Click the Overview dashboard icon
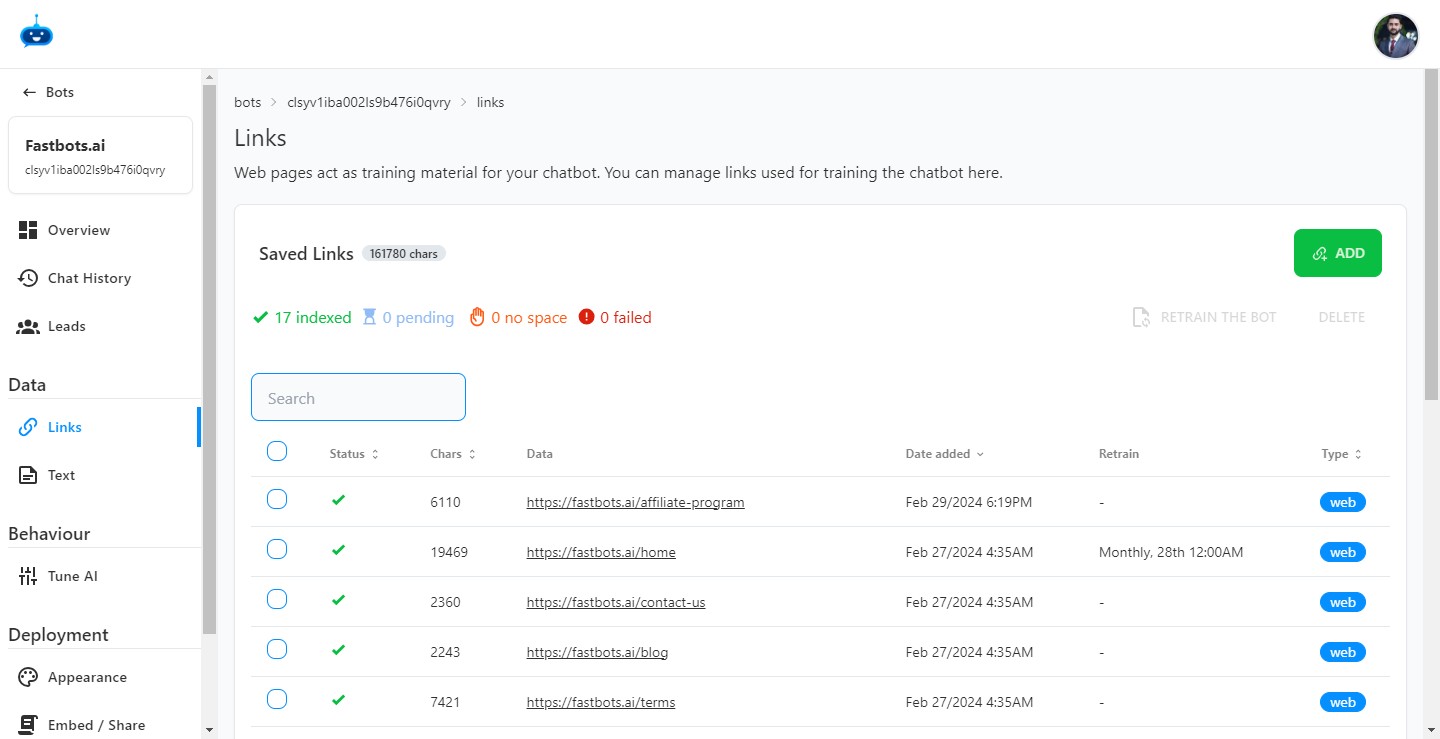This screenshot has width=1440, height=739. pos(28,230)
